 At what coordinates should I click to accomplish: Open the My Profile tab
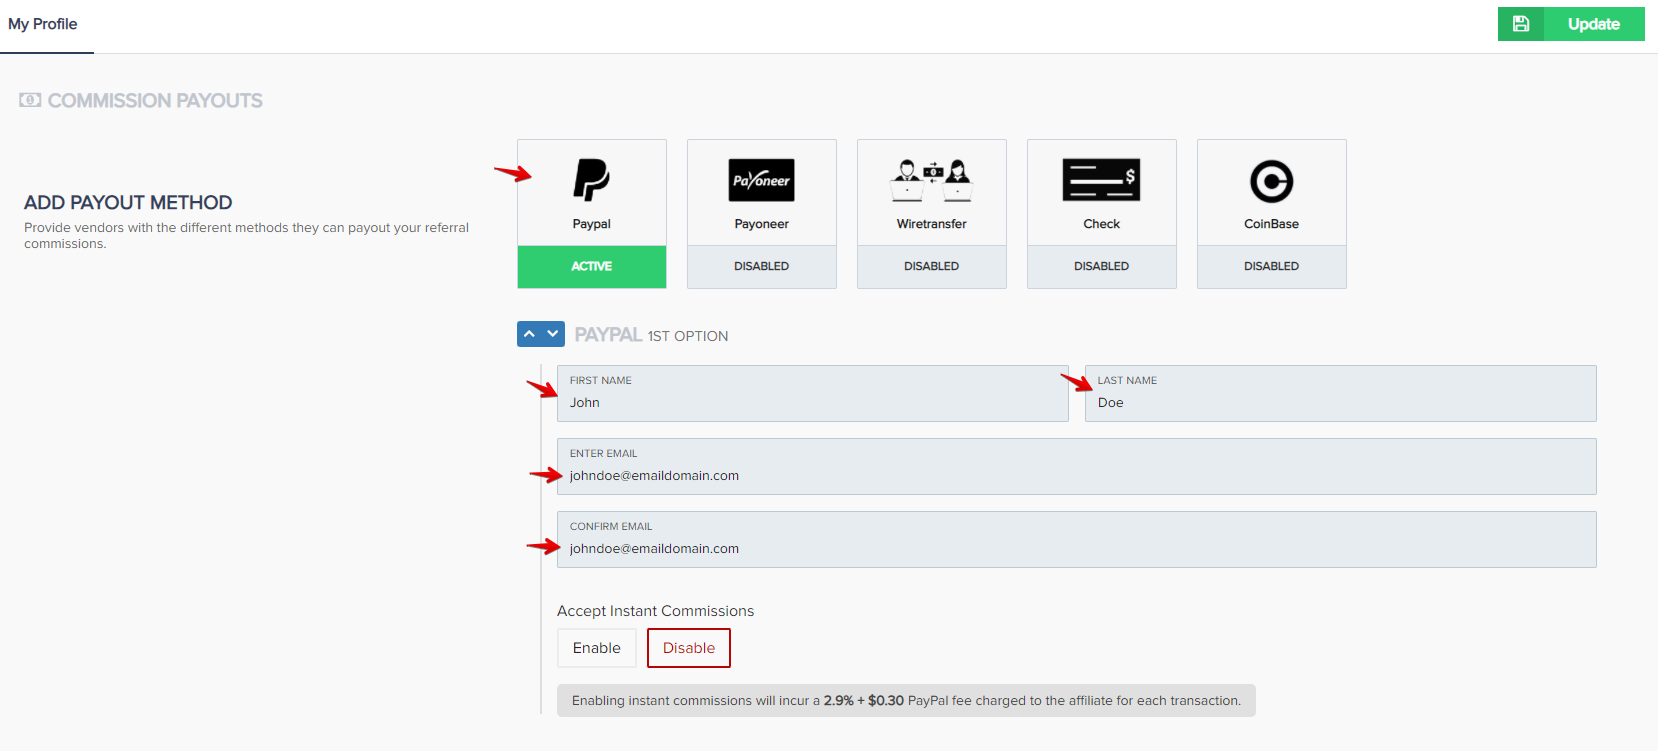pyautogui.click(x=43, y=24)
